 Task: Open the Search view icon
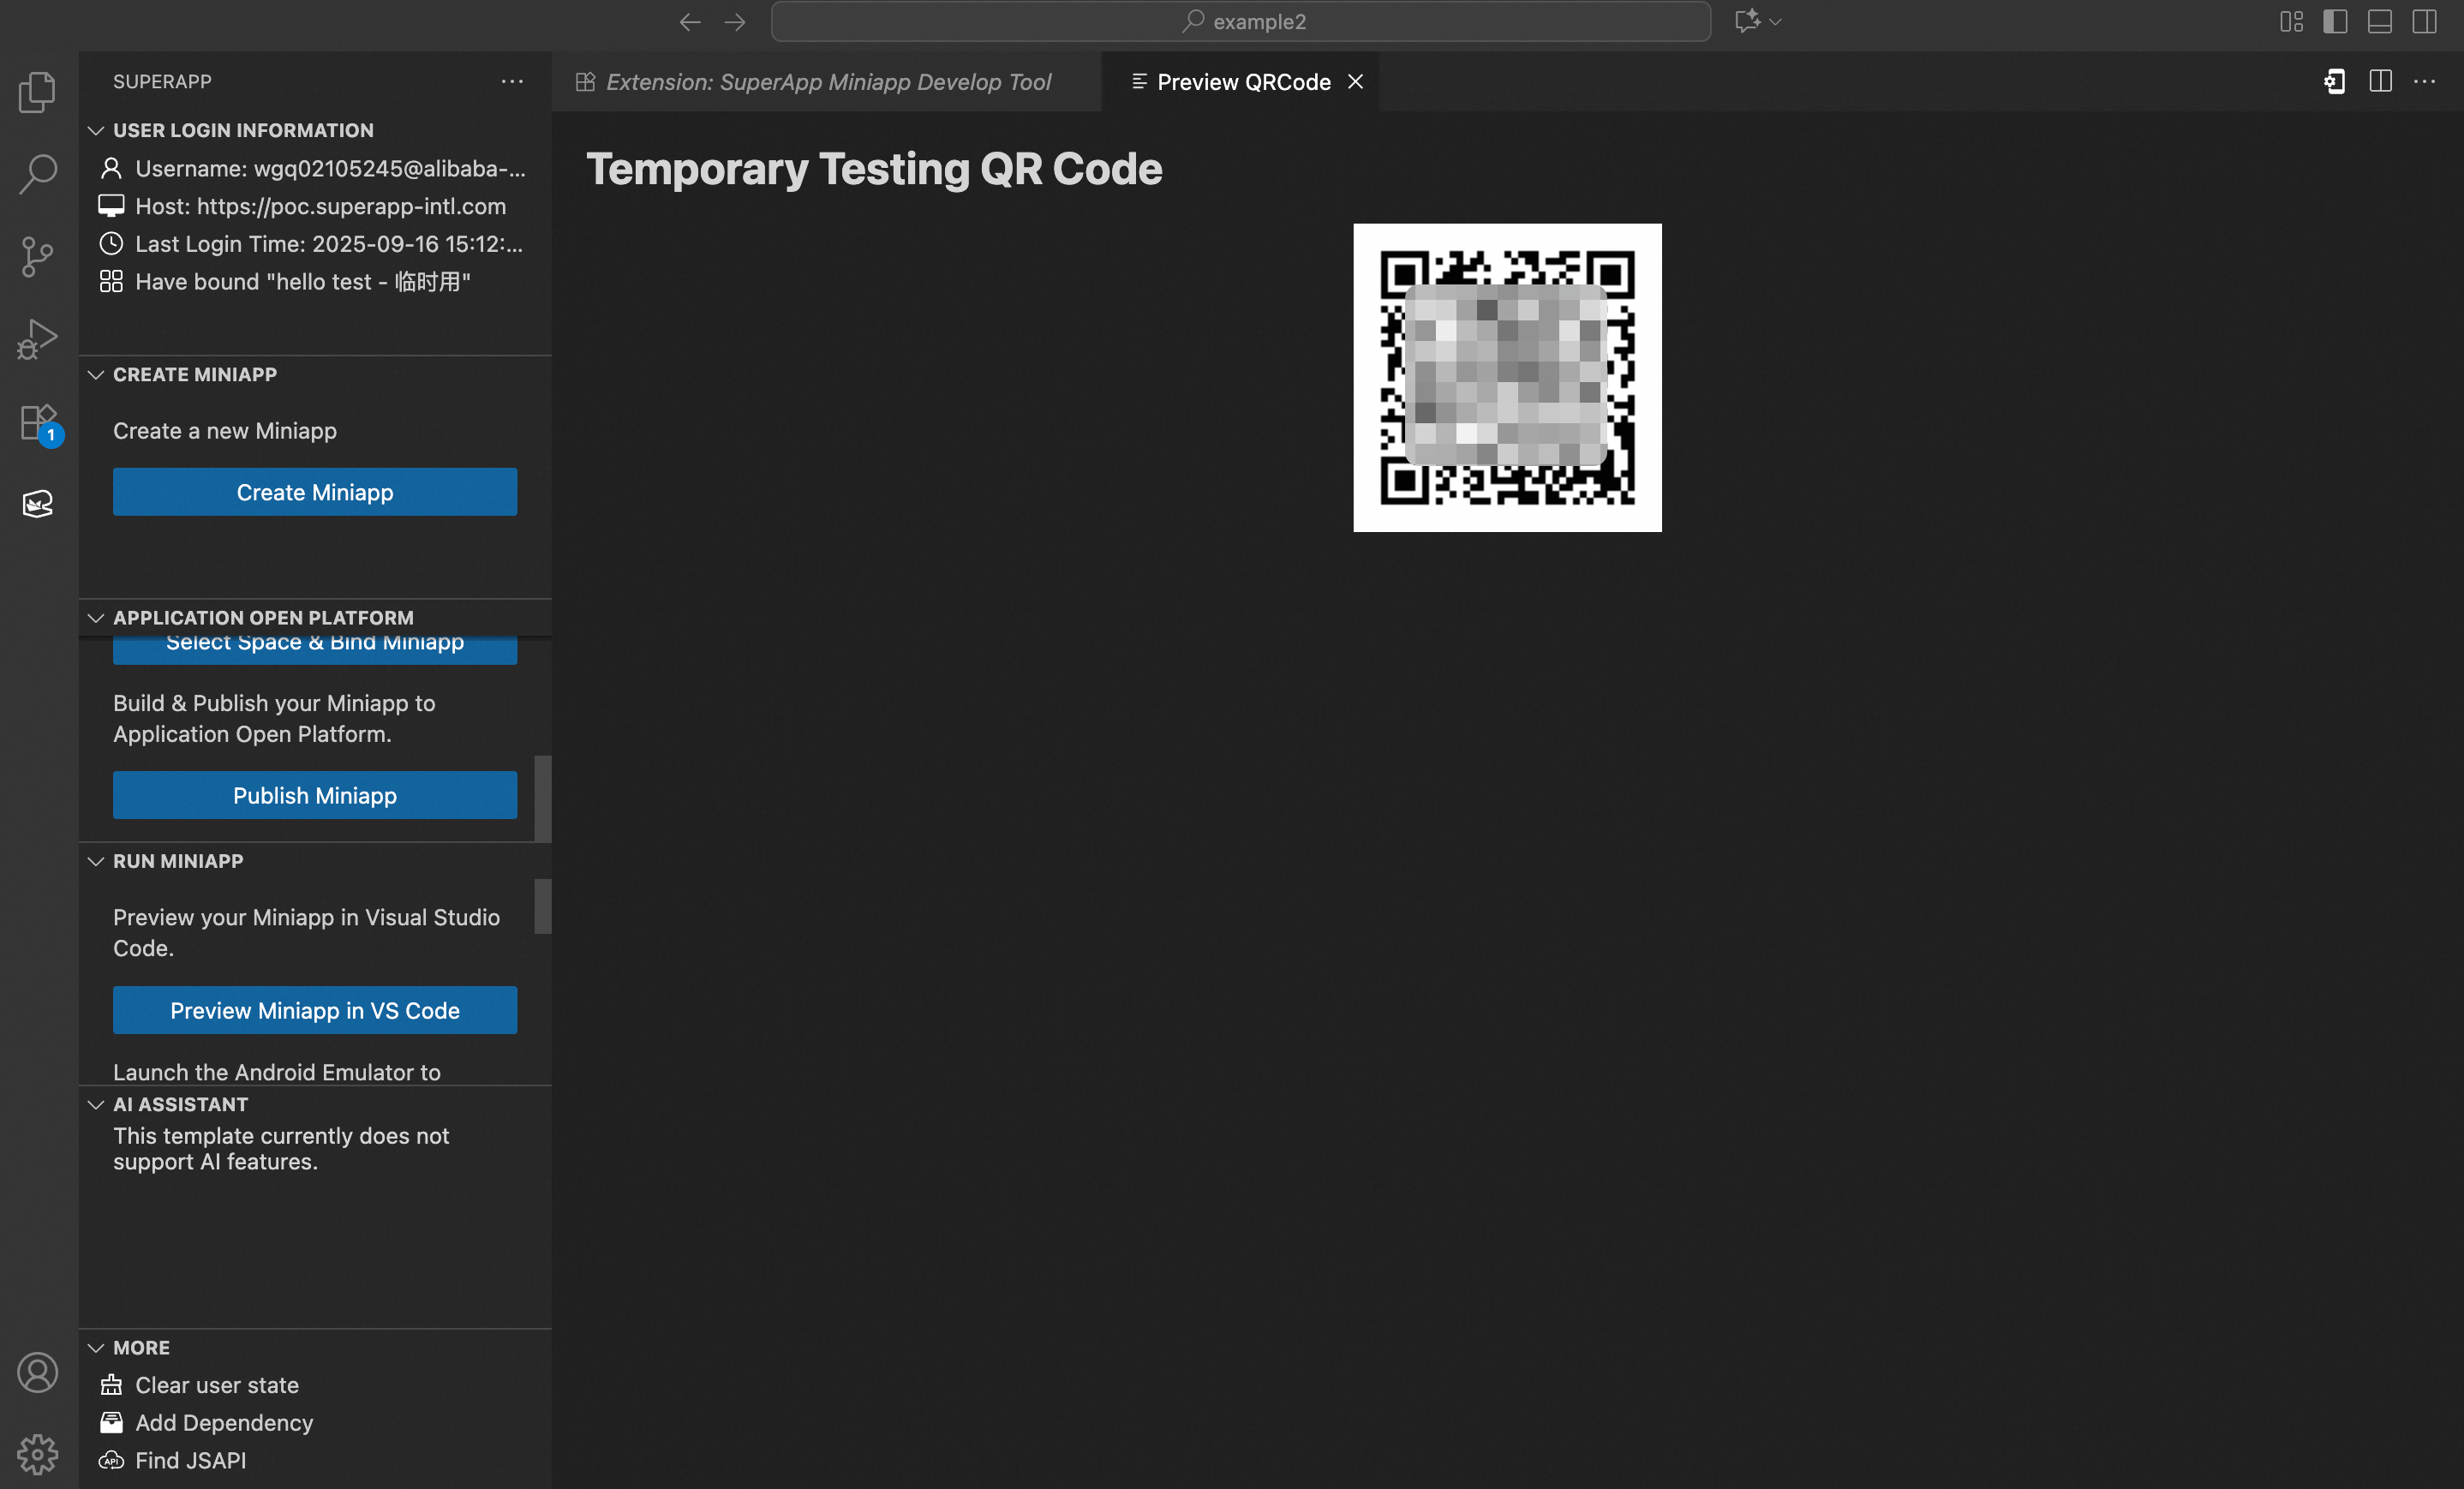click(x=38, y=174)
